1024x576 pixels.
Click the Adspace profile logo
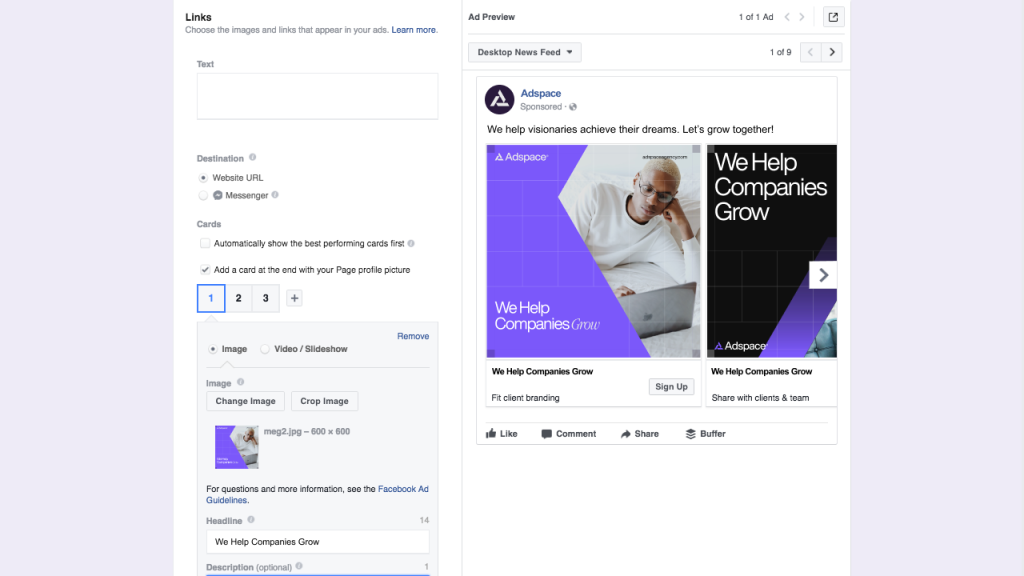click(x=499, y=100)
